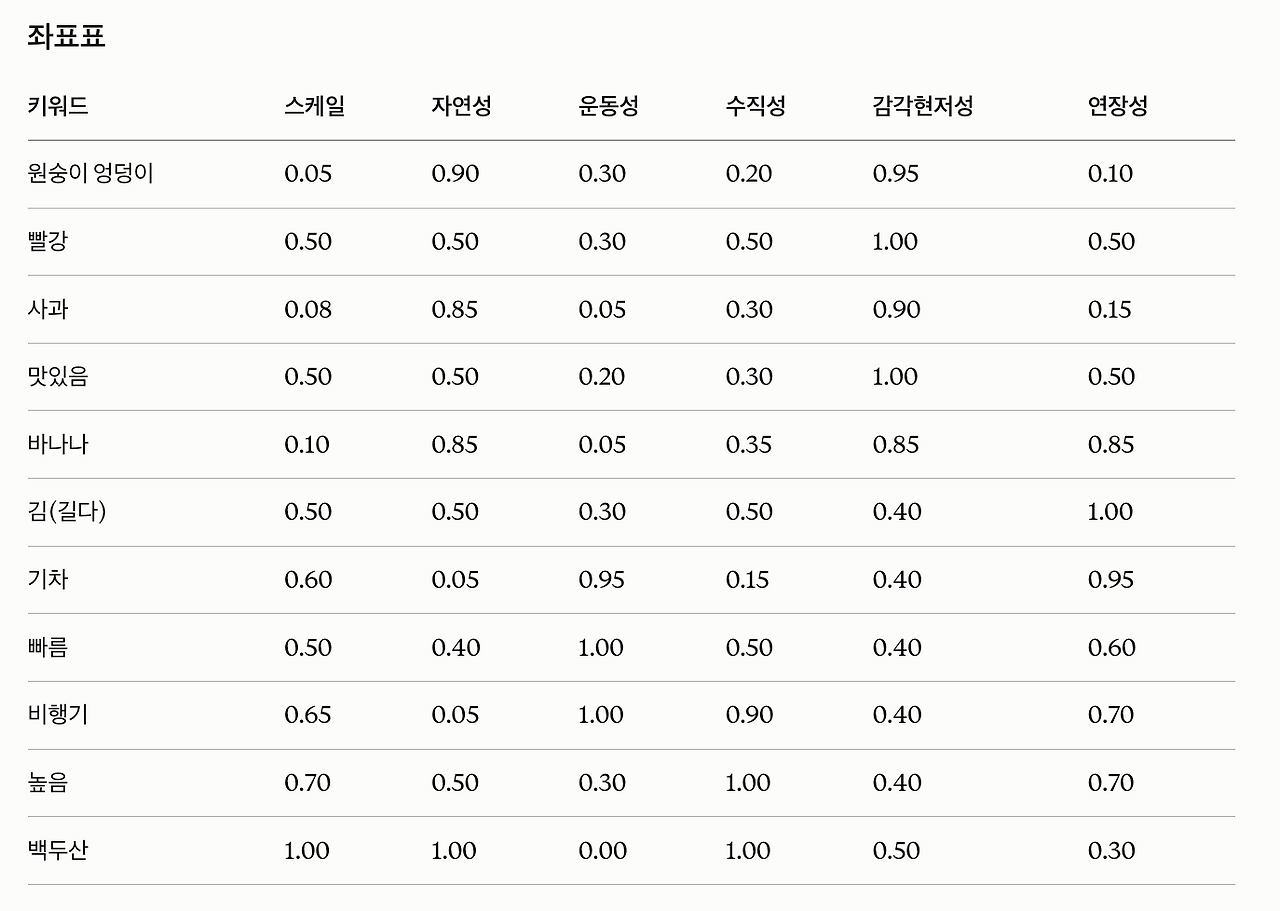Click the 높음 keyword cell
This screenshot has height=911, width=1280.
coord(48,783)
